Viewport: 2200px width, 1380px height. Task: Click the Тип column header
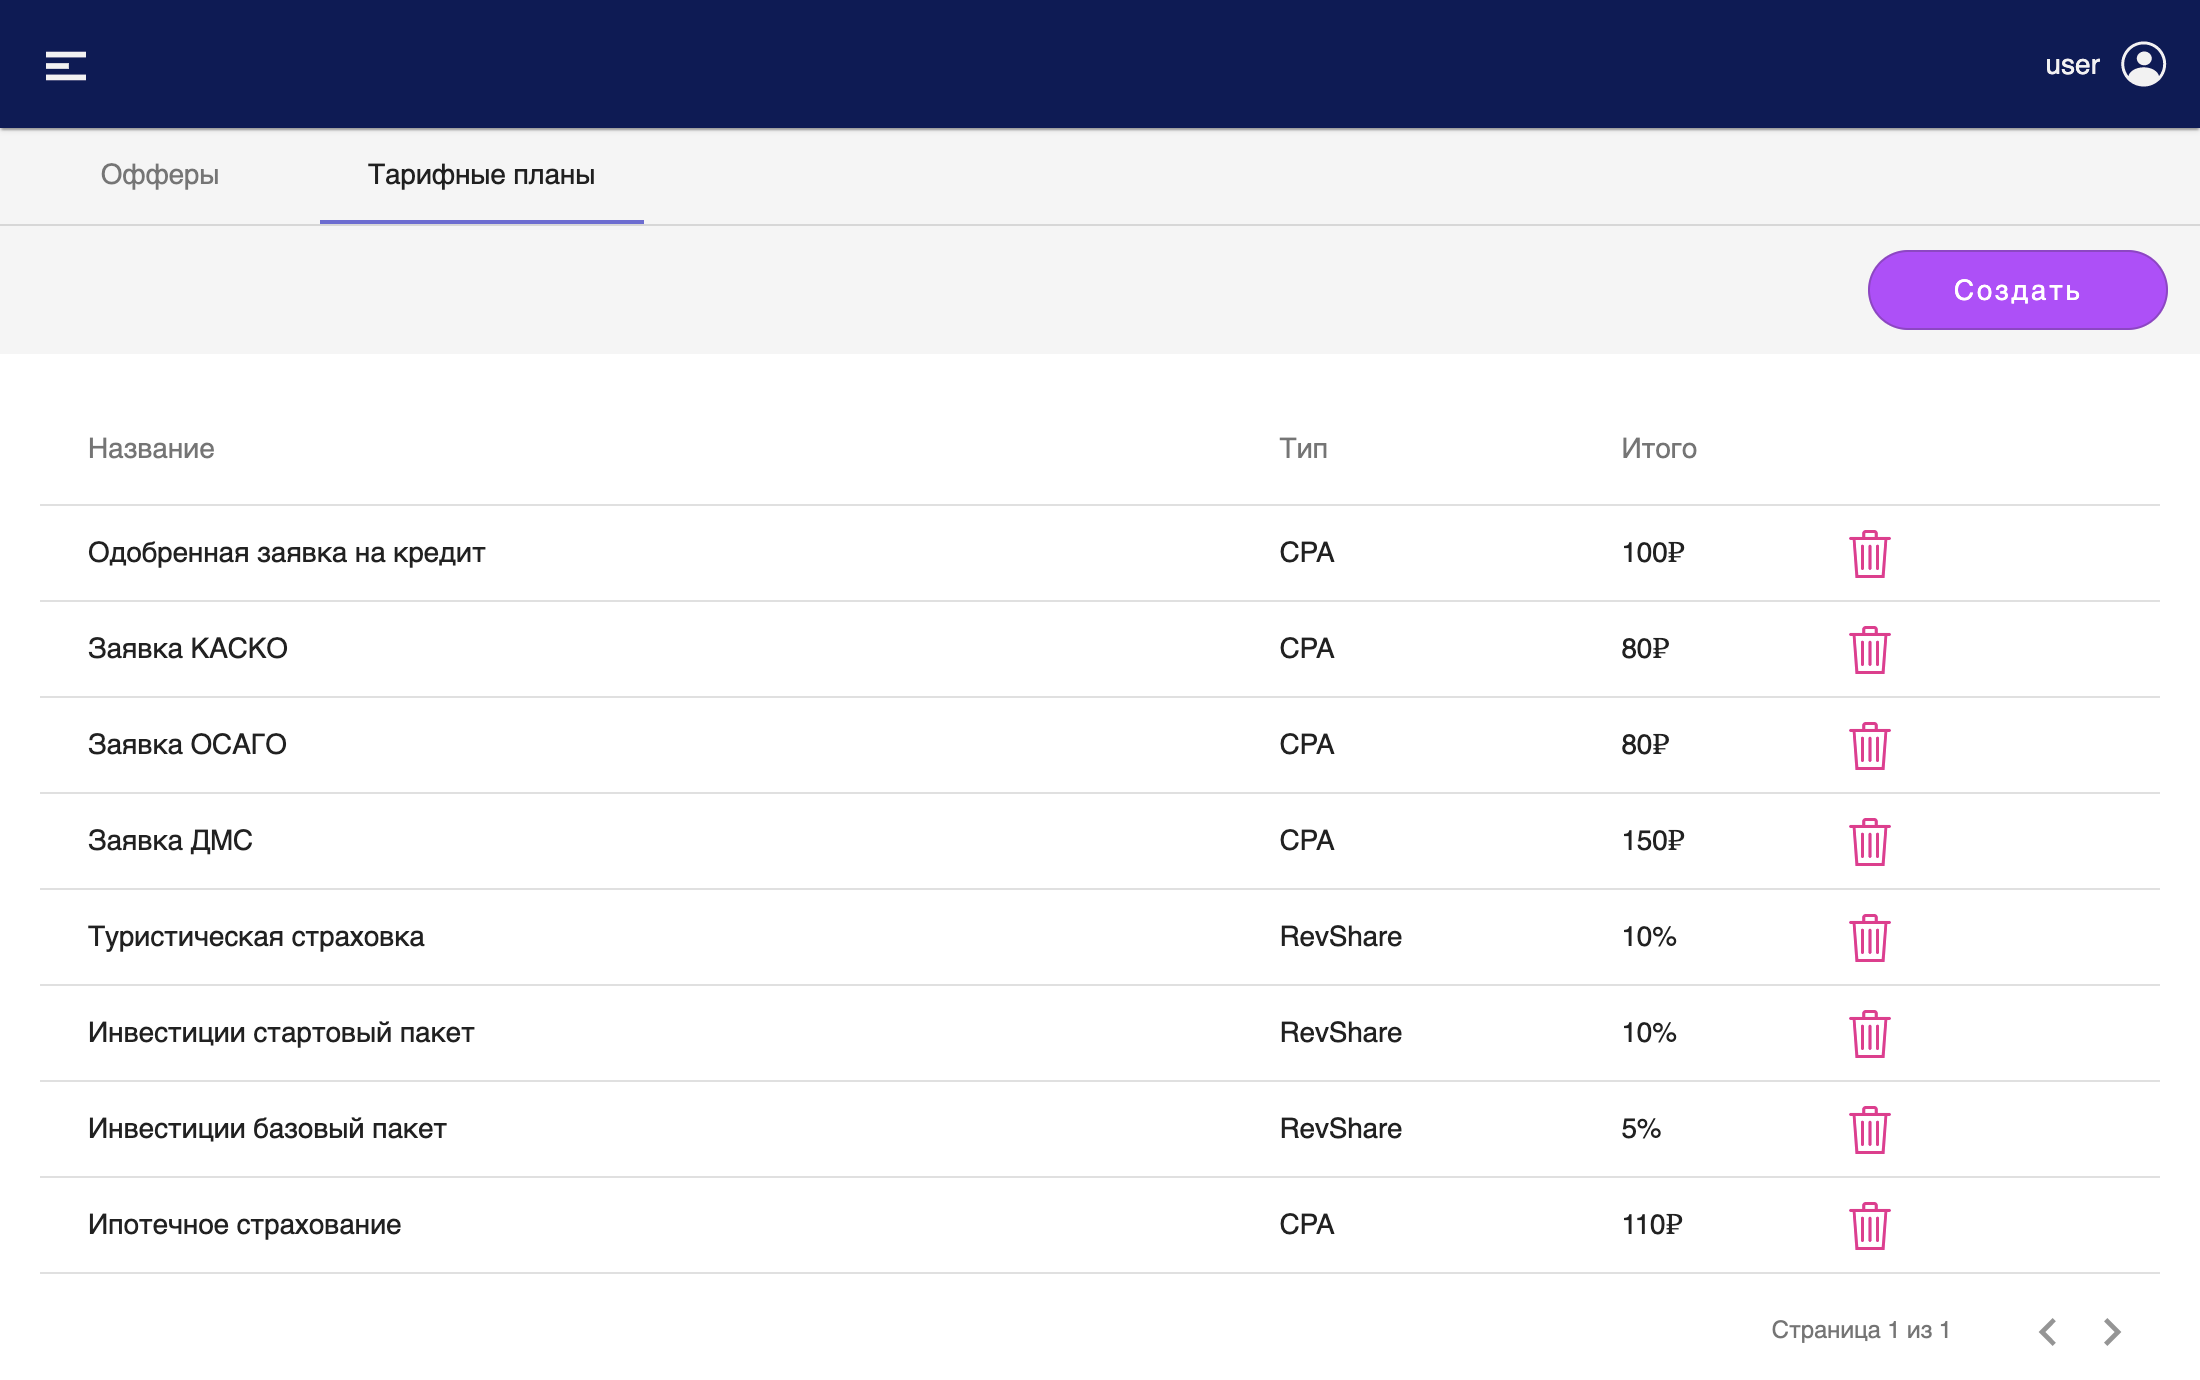pyautogui.click(x=1303, y=448)
